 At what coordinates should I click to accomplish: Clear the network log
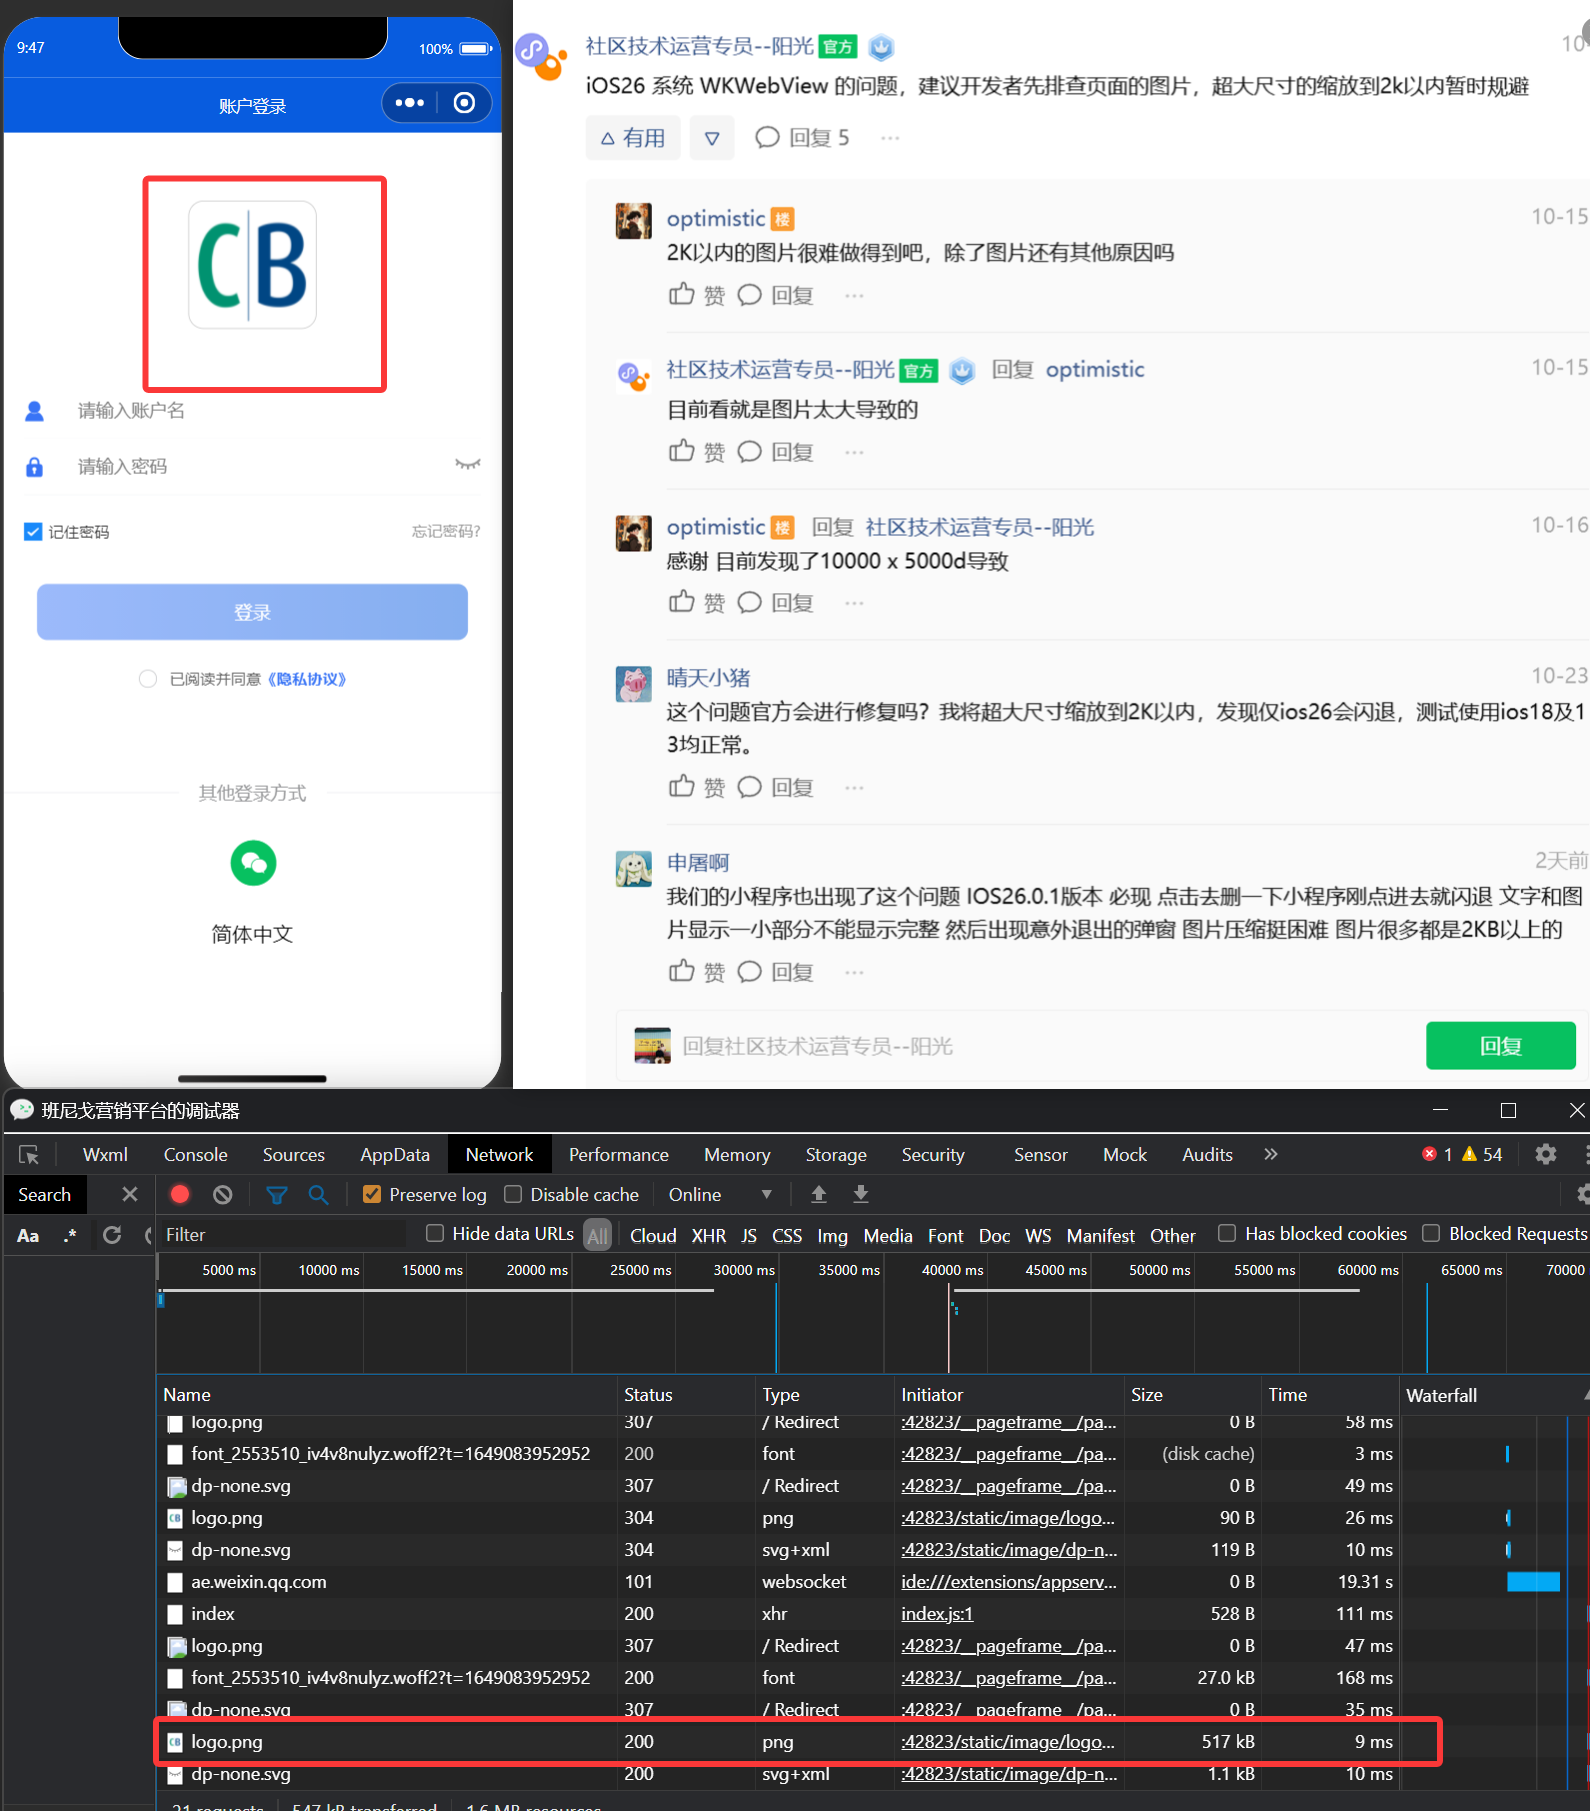(223, 1194)
